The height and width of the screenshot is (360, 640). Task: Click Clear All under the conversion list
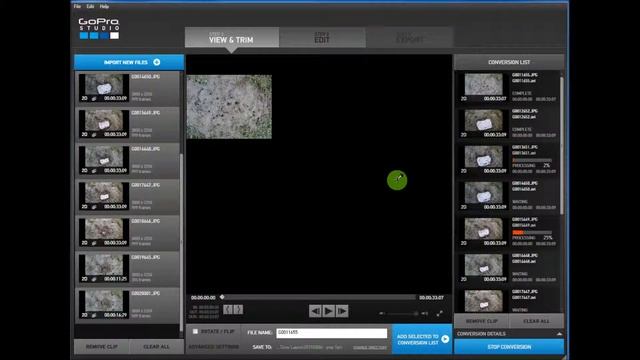536,321
